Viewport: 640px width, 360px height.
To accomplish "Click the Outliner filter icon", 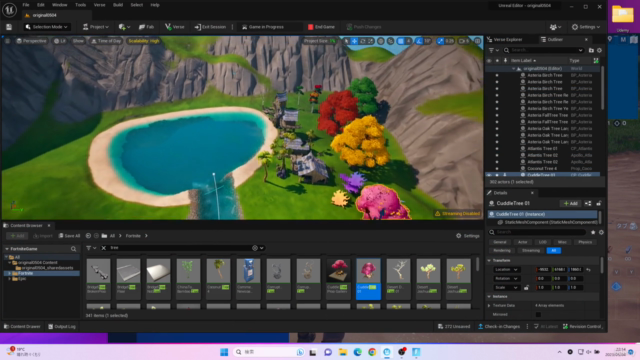I will click(493, 50).
